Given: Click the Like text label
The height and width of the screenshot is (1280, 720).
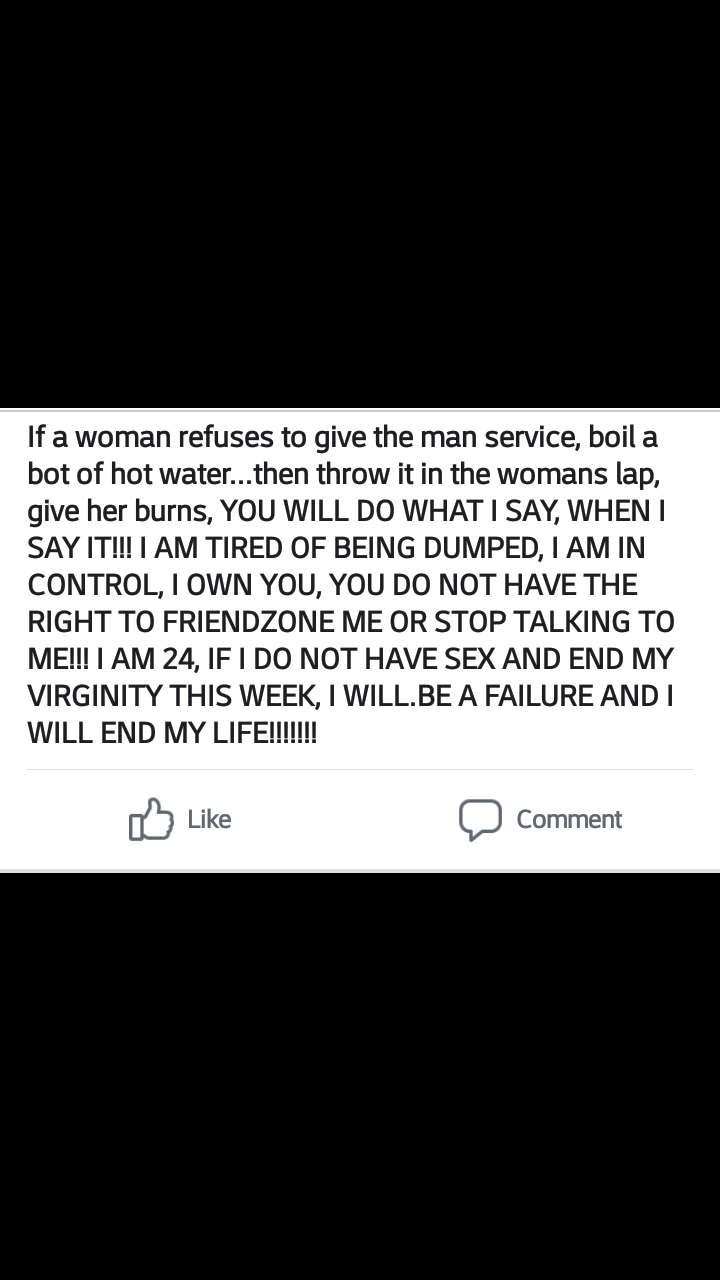Looking at the screenshot, I should pyautogui.click(x=209, y=819).
